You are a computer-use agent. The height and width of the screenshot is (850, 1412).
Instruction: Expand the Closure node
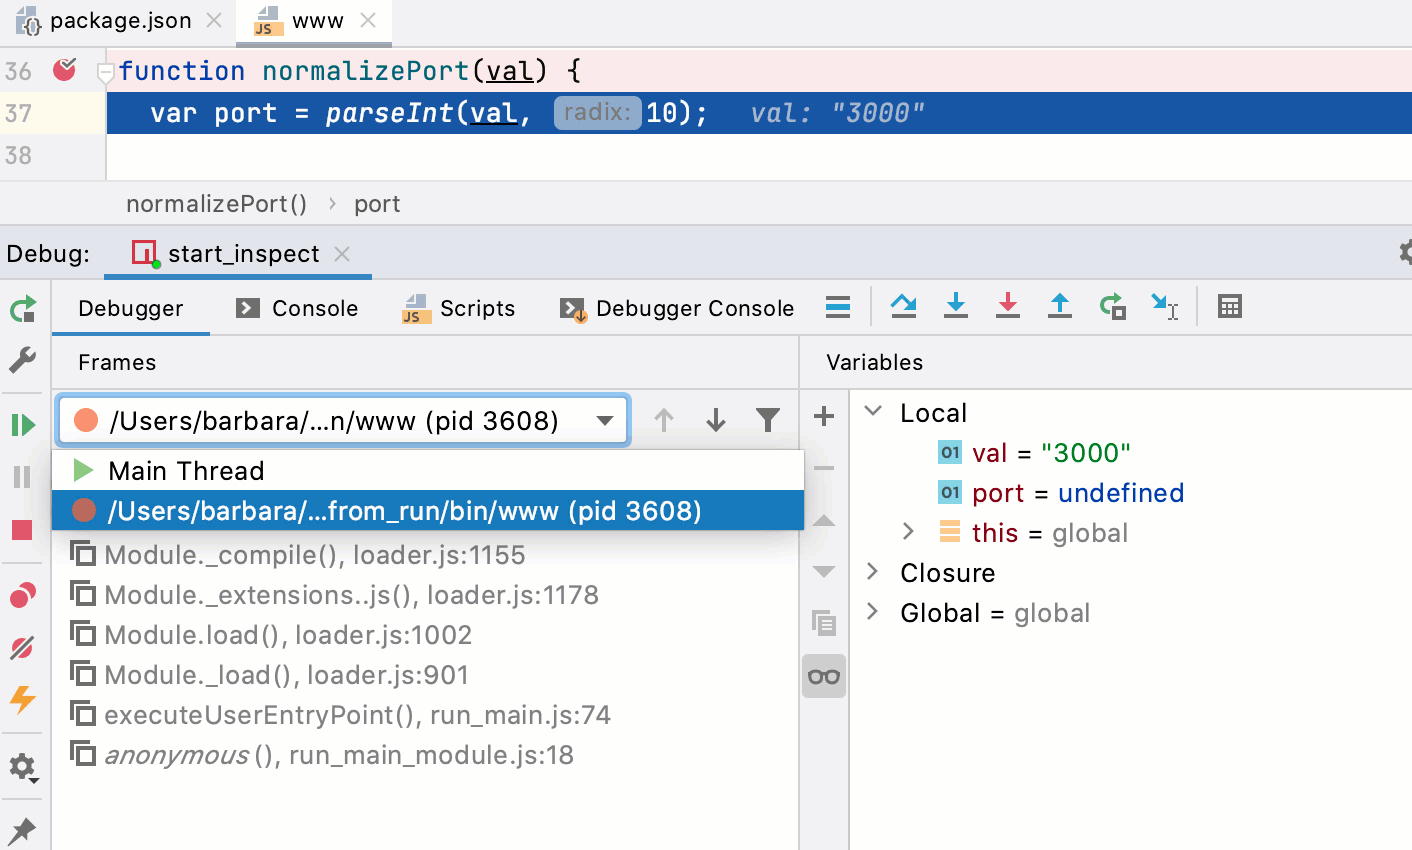click(872, 571)
